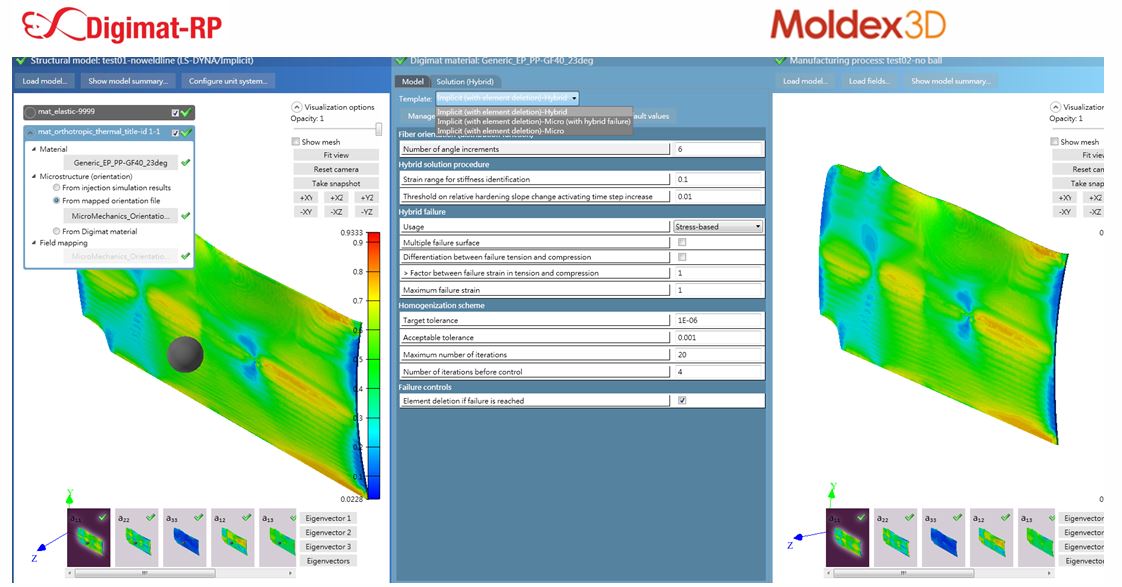Open the Template dropdown
This screenshot has height=587, width=1122.
pos(507,98)
